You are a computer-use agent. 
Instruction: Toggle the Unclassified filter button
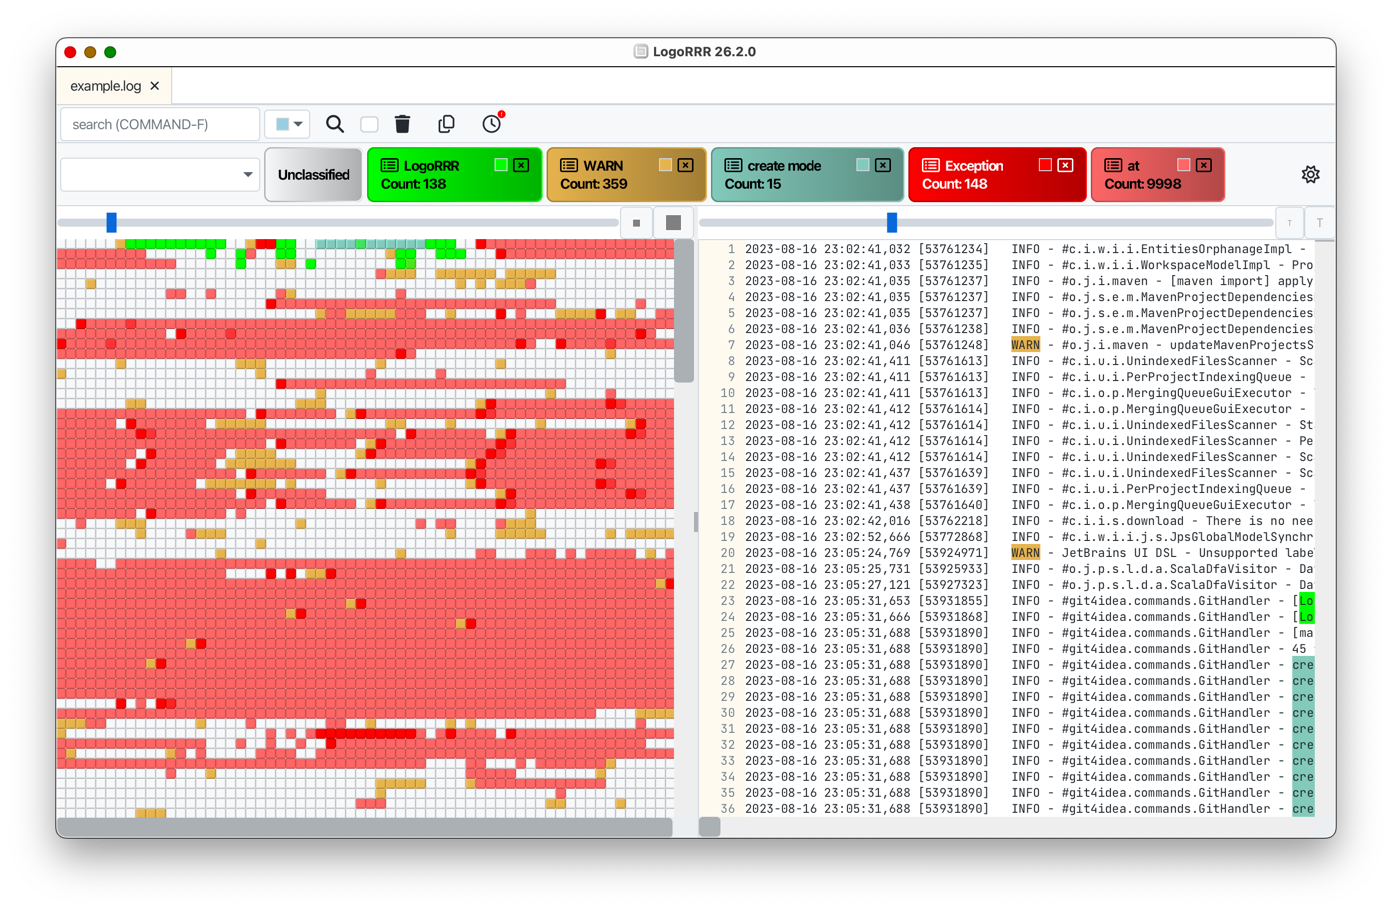[x=314, y=175]
